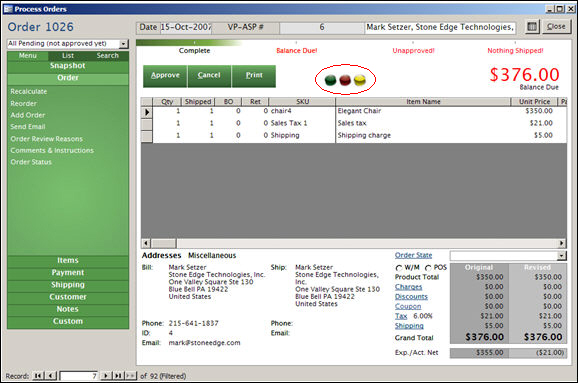Screen dimensions: 578x383
Task: Switch to the Search tab
Action: coord(108,56)
